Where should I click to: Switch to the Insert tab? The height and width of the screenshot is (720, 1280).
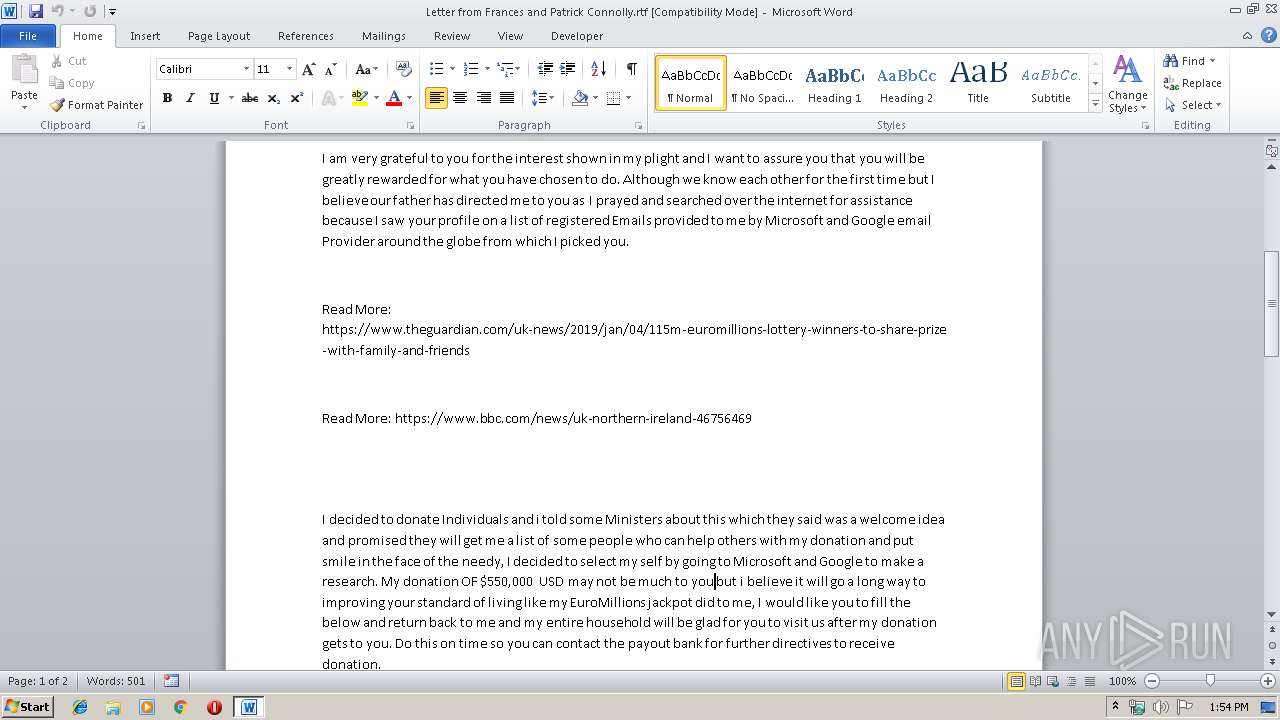(x=145, y=36)
